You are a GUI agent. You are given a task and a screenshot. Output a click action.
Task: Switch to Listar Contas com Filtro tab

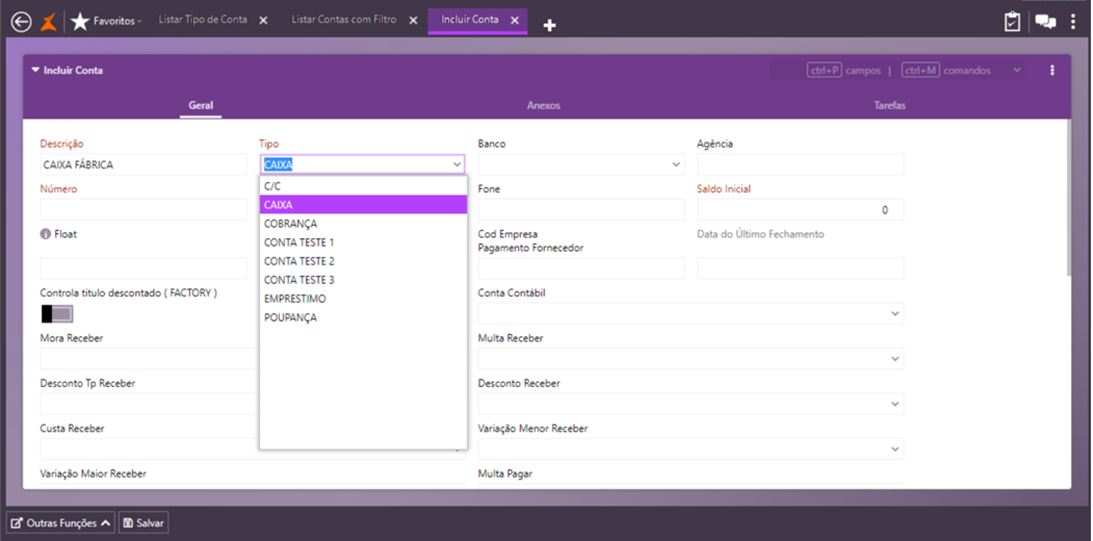point(343,20)
